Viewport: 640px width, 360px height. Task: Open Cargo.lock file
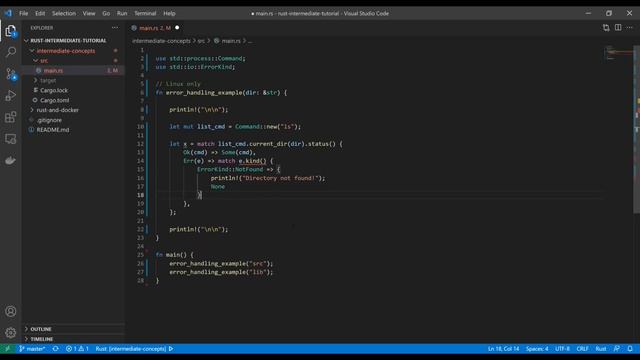tap(54, 90)
